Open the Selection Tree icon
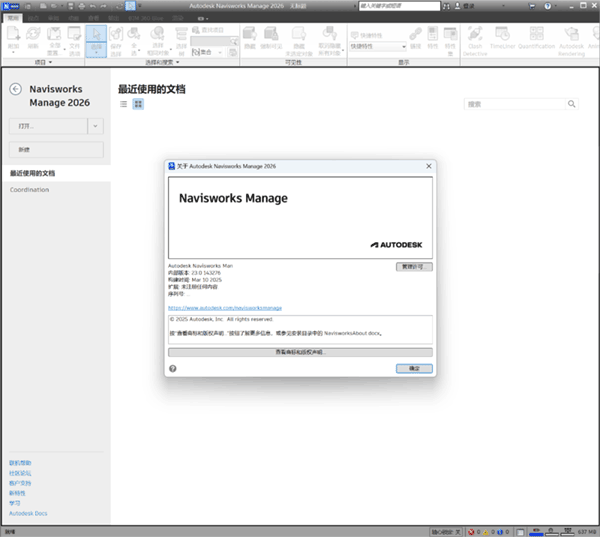The image size is (600, 537). pyautogui.click(x=181, y=34)
